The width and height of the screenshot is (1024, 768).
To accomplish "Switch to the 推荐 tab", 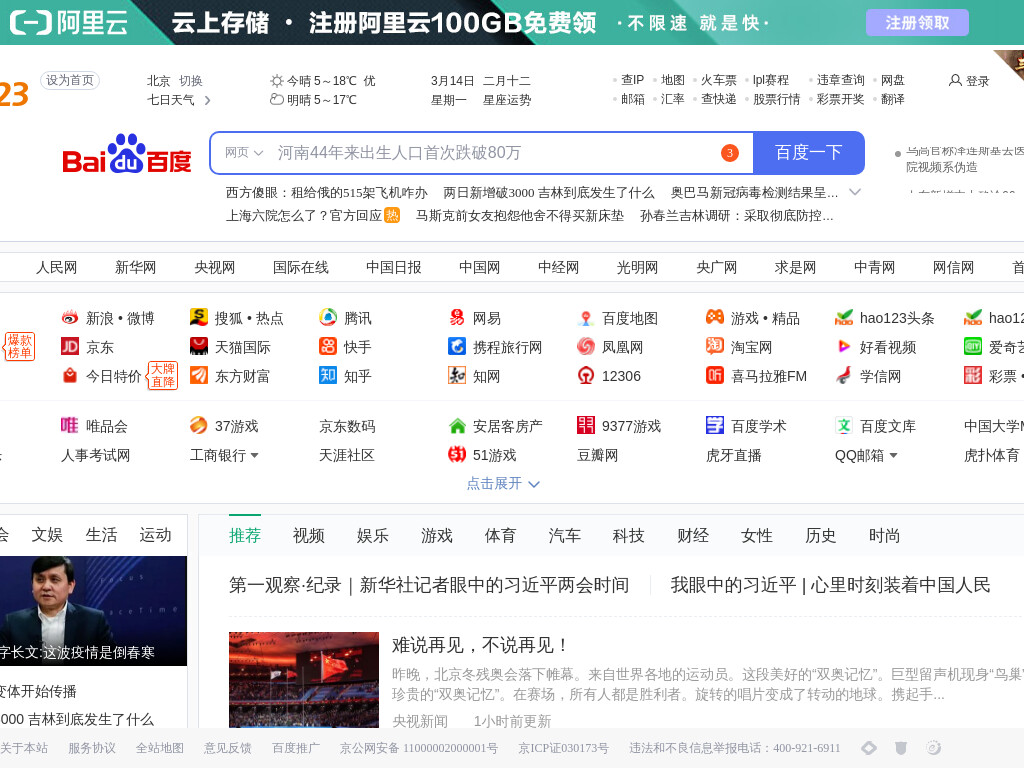I will point(245,536).
